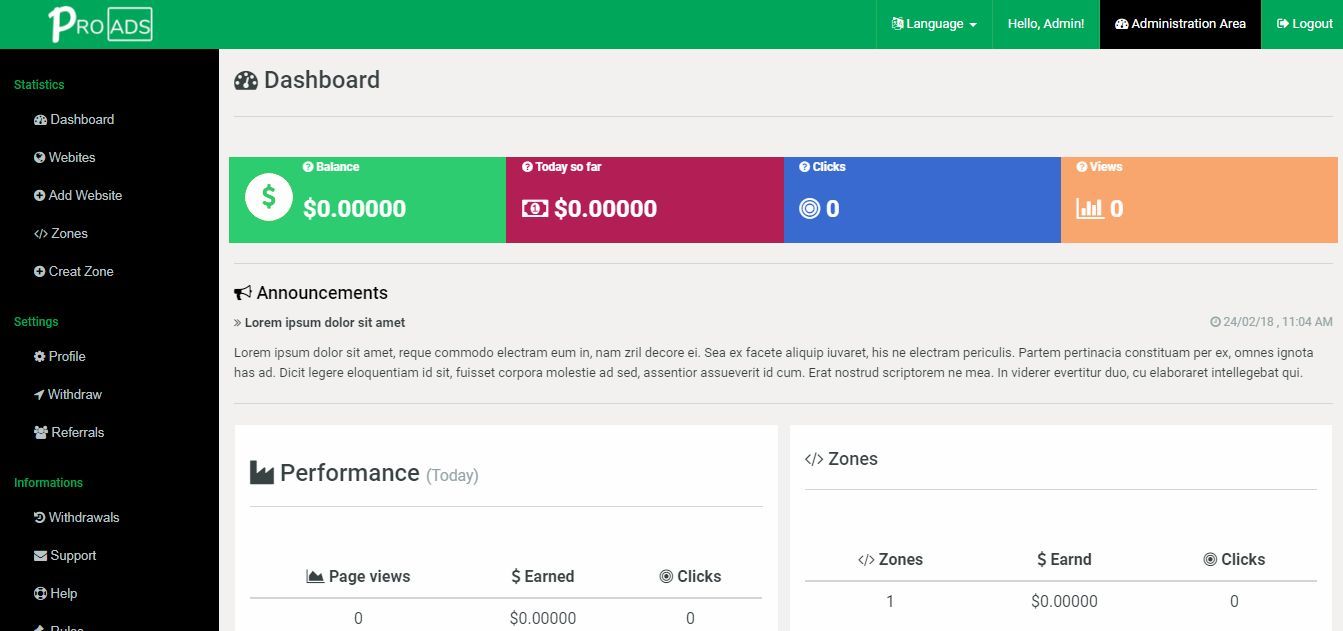Click the Hello, Admin! greeting link
This screenshot has height=631, width=1343.
[x=1046, y=24]
